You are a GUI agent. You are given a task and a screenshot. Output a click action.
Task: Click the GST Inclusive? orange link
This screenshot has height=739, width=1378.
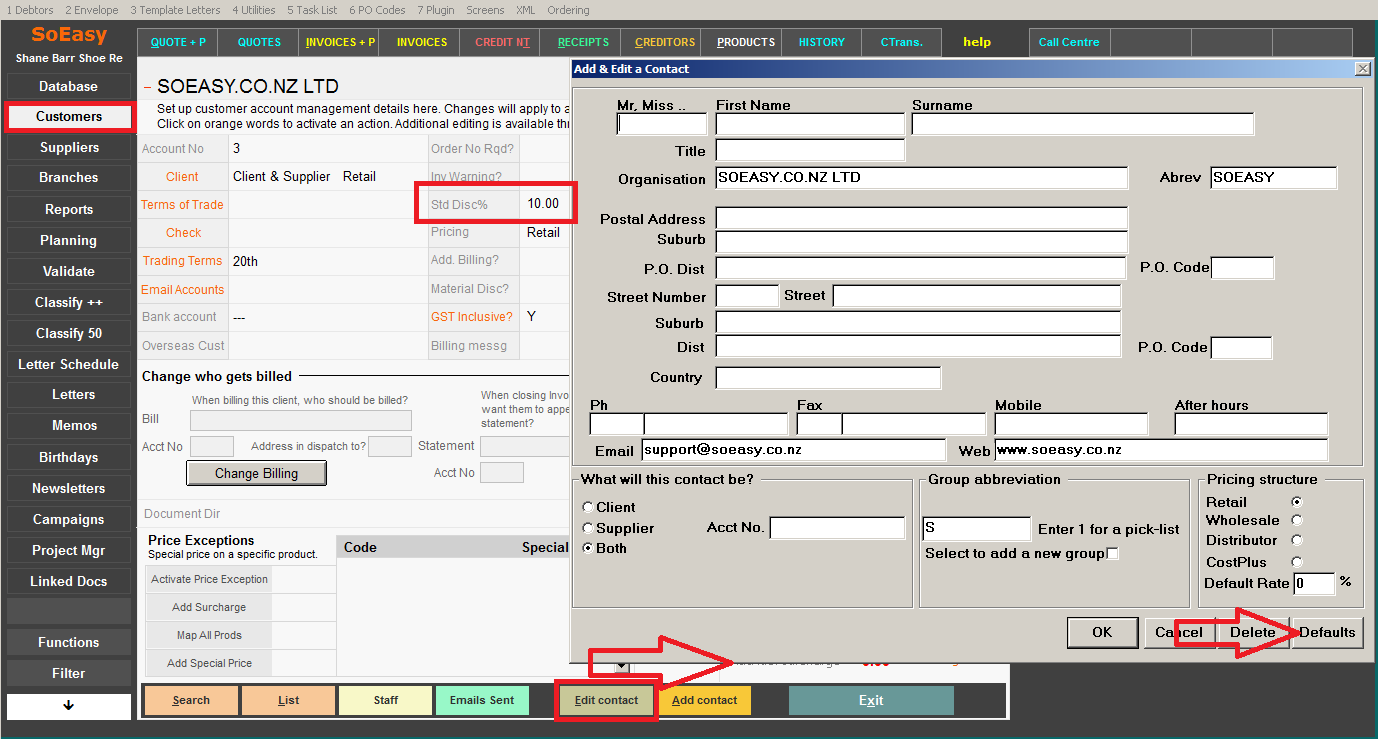coord(471,316)
